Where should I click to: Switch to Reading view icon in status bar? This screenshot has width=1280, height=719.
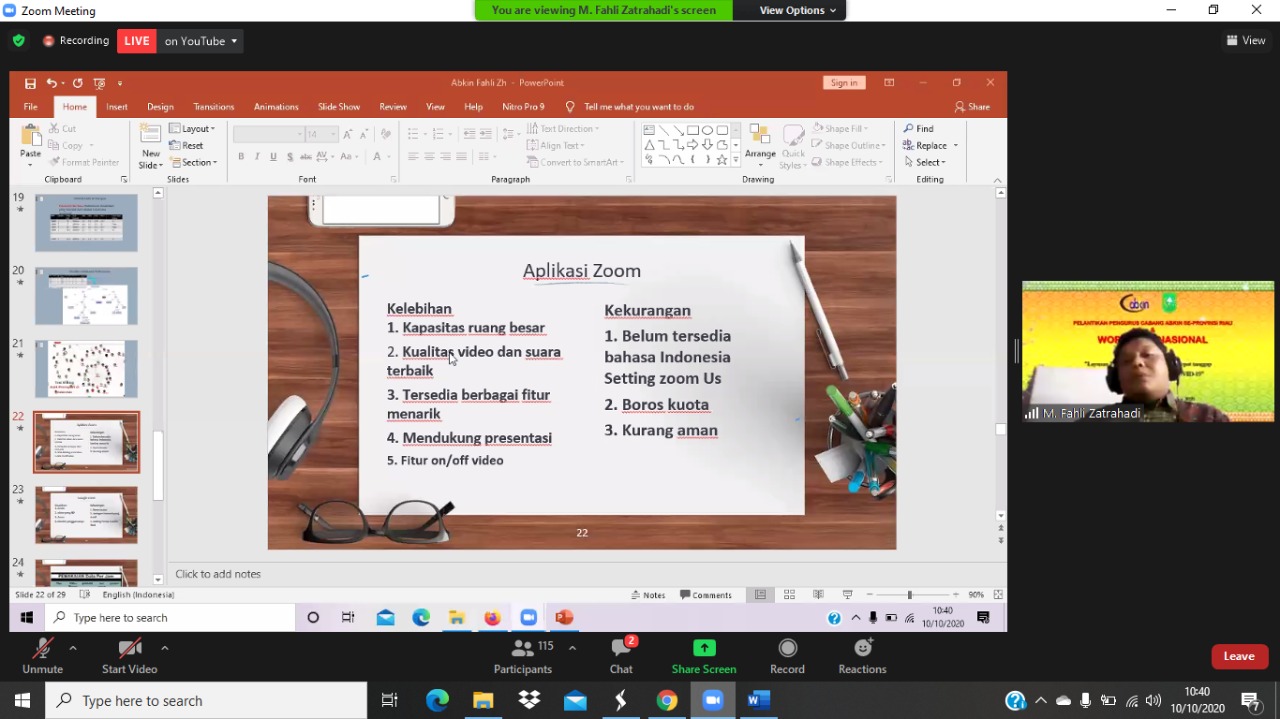[x=818, y=595]
